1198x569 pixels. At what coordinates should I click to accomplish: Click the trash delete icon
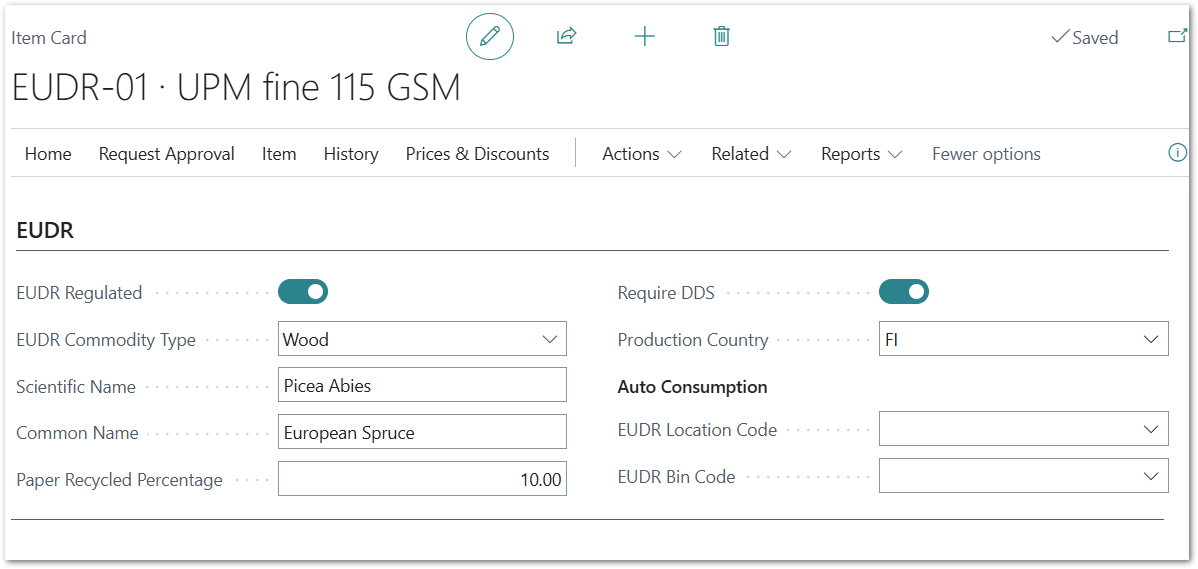(x=721, y=37)
